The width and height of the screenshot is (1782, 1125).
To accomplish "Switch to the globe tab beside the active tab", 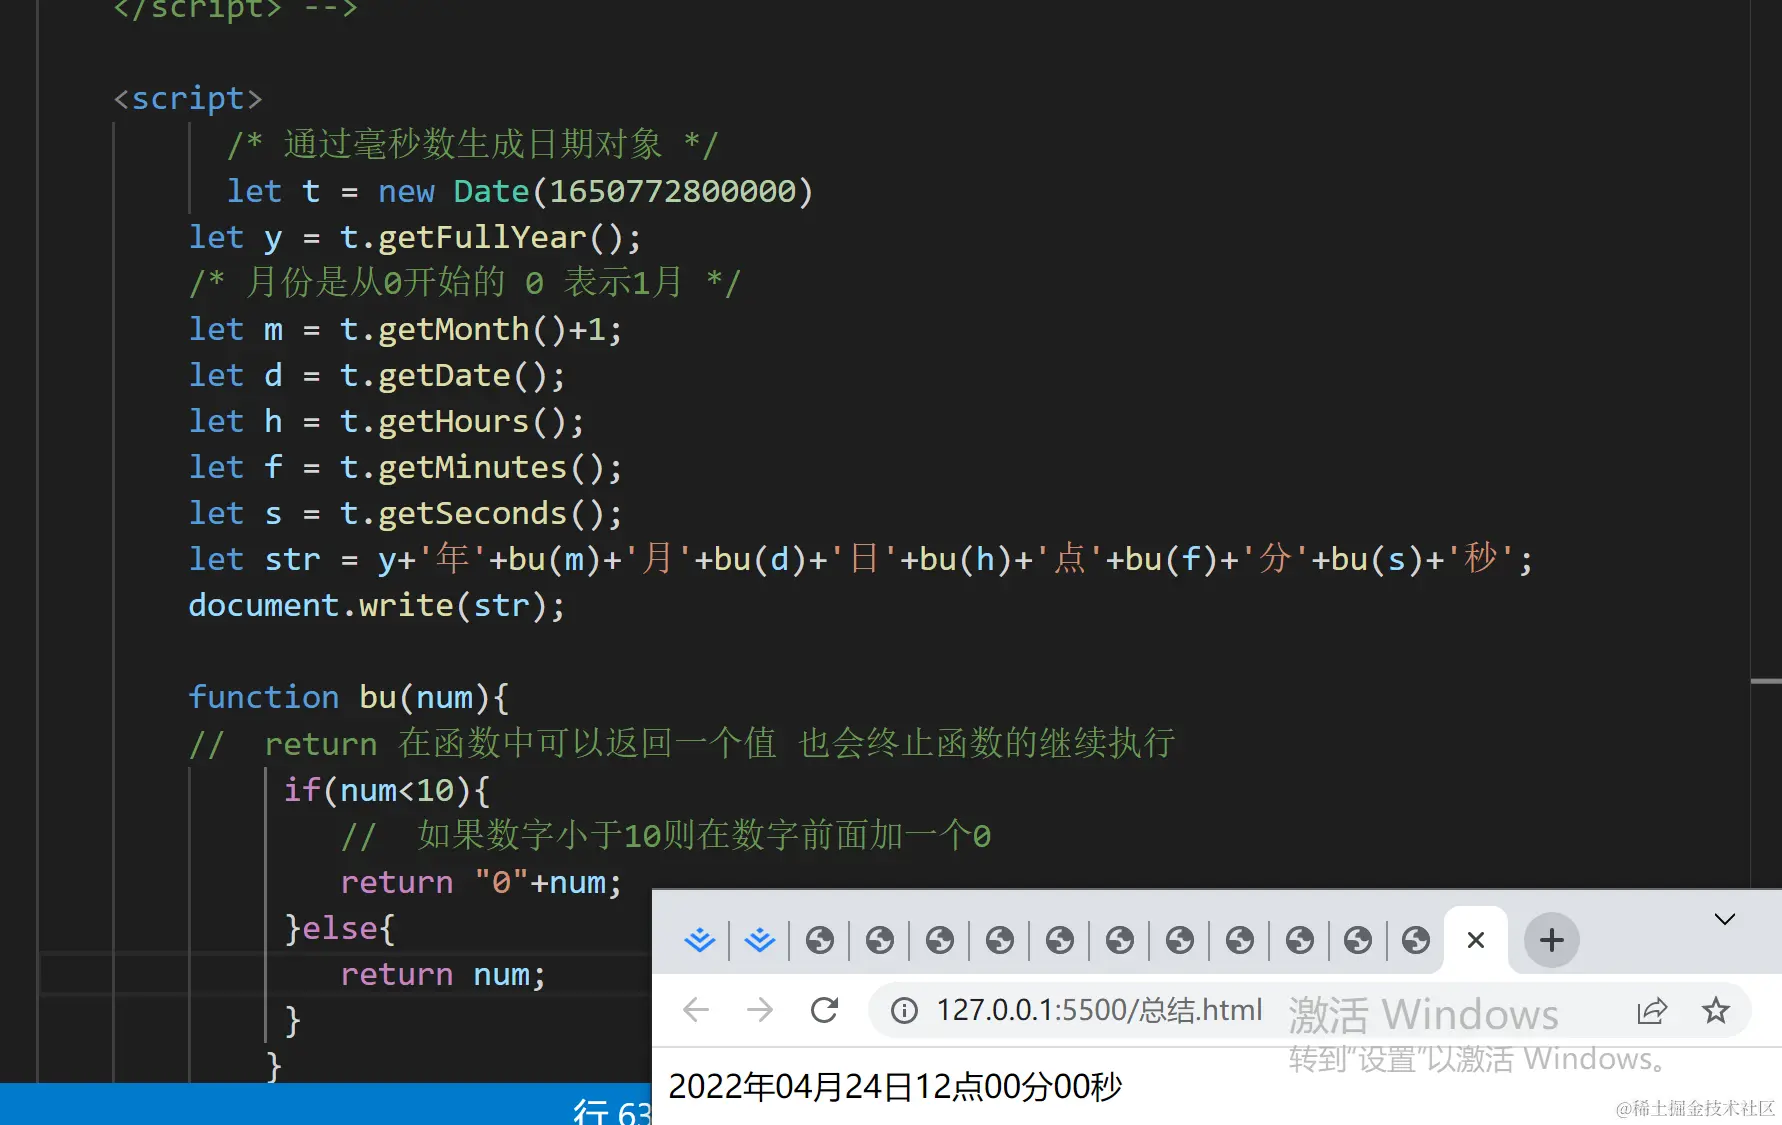I will [1416, 940].
